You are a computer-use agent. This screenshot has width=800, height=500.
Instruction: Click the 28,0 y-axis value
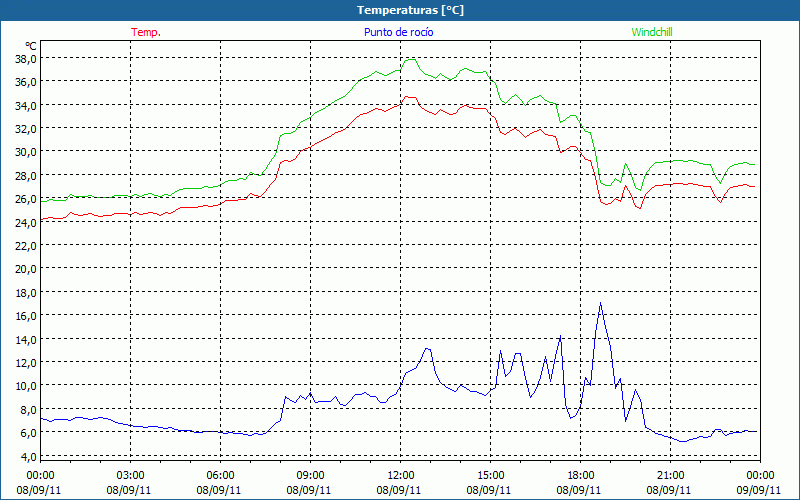(x=26, y=176)
